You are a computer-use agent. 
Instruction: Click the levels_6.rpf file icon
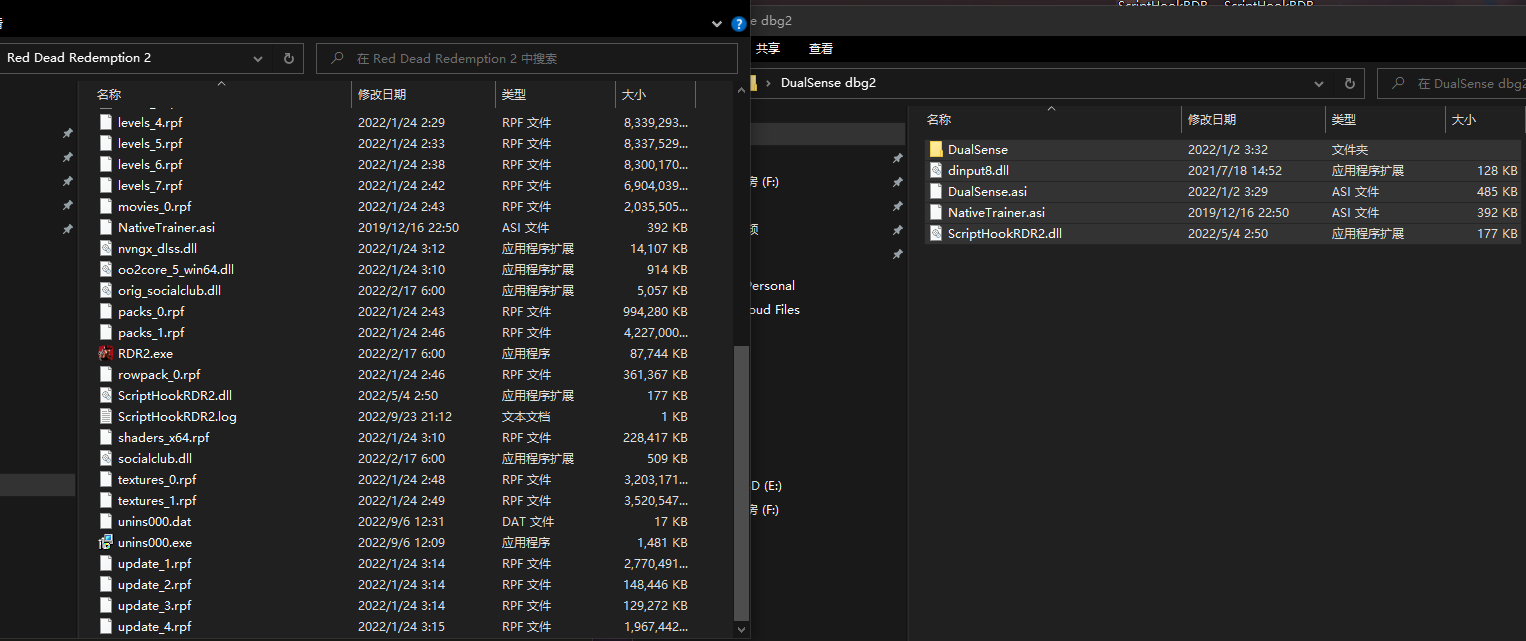(x=106, y=164)
